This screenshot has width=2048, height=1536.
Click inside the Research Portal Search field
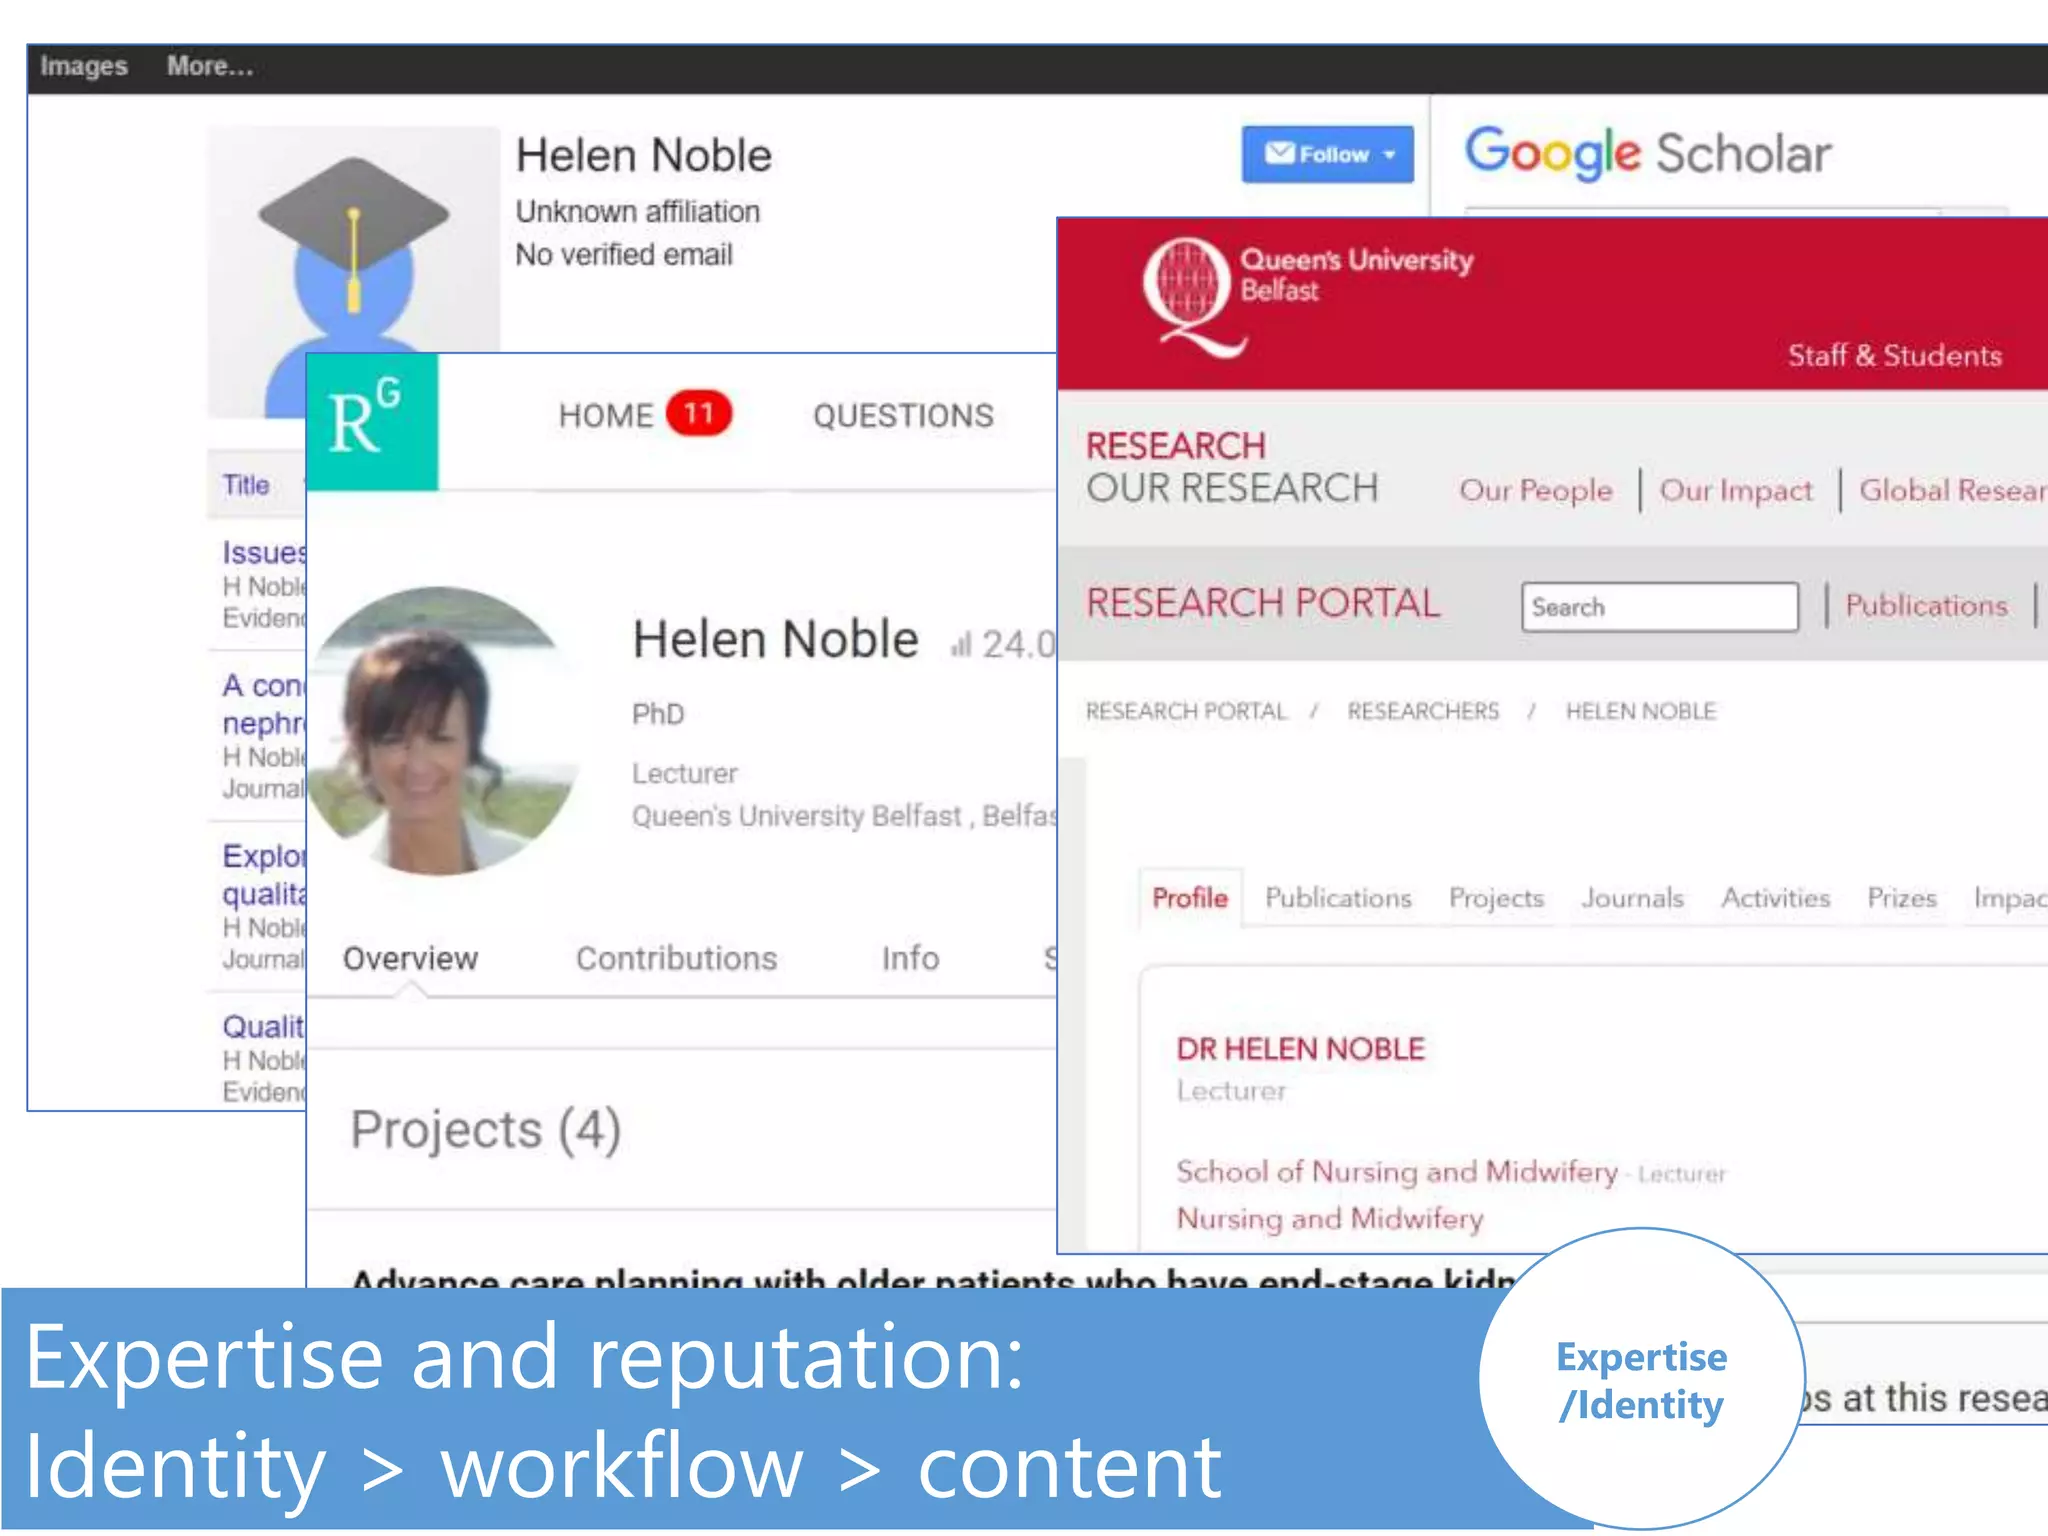coord(1659,607)
